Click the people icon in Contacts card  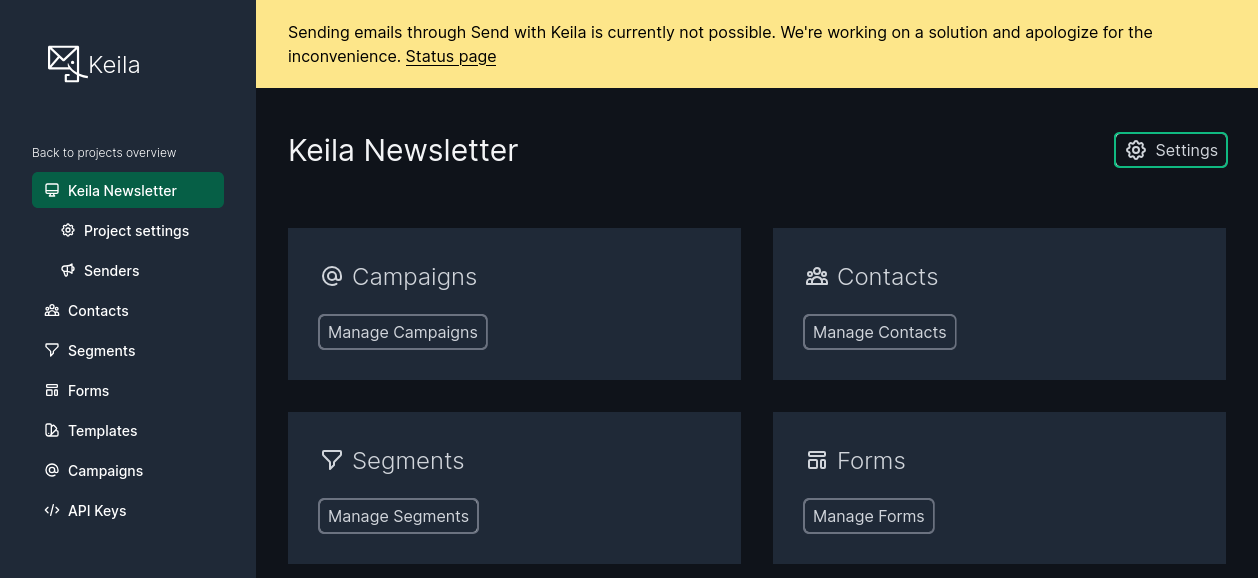(x=817, y=276)
